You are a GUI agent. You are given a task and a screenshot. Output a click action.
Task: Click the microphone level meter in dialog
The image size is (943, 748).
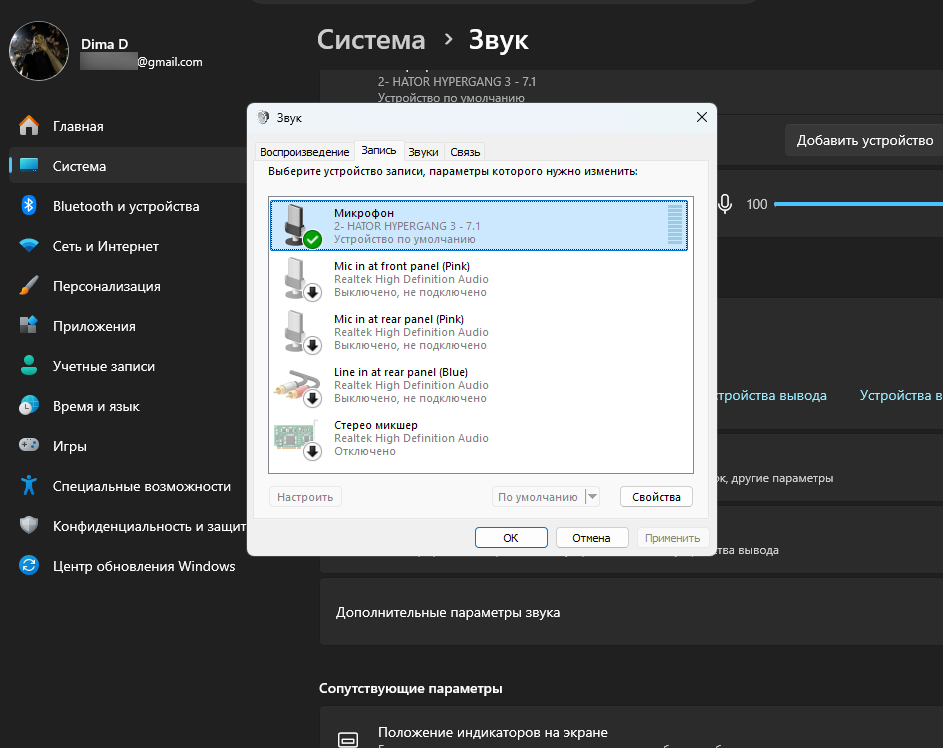(x=675, y=225)
